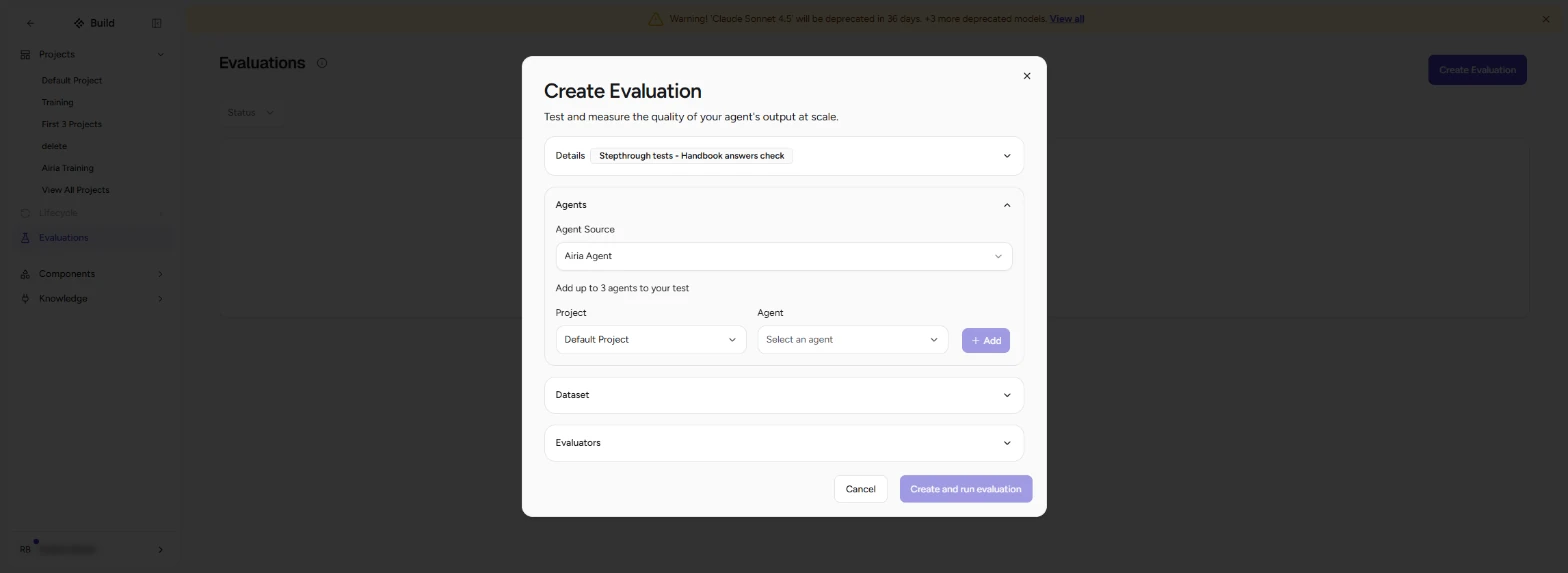This screenshot has width=1568, height=573.
Task: Open the user profile arrow
Action: [x=160, y=550]
